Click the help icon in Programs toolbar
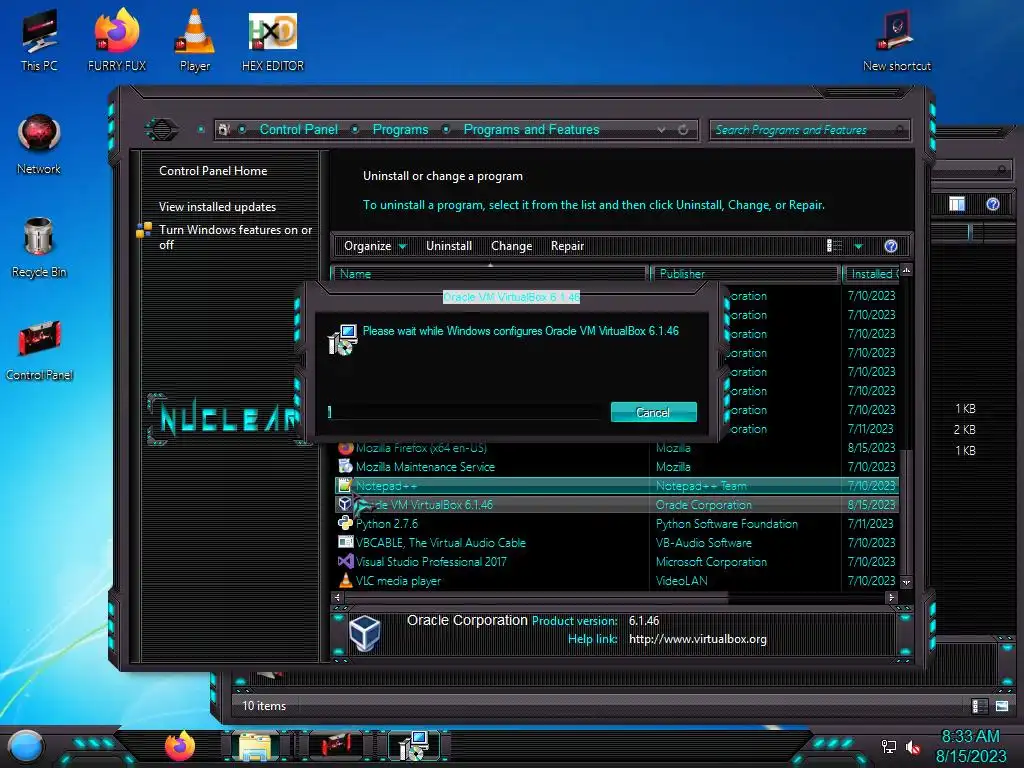 (x=891, y=246)
